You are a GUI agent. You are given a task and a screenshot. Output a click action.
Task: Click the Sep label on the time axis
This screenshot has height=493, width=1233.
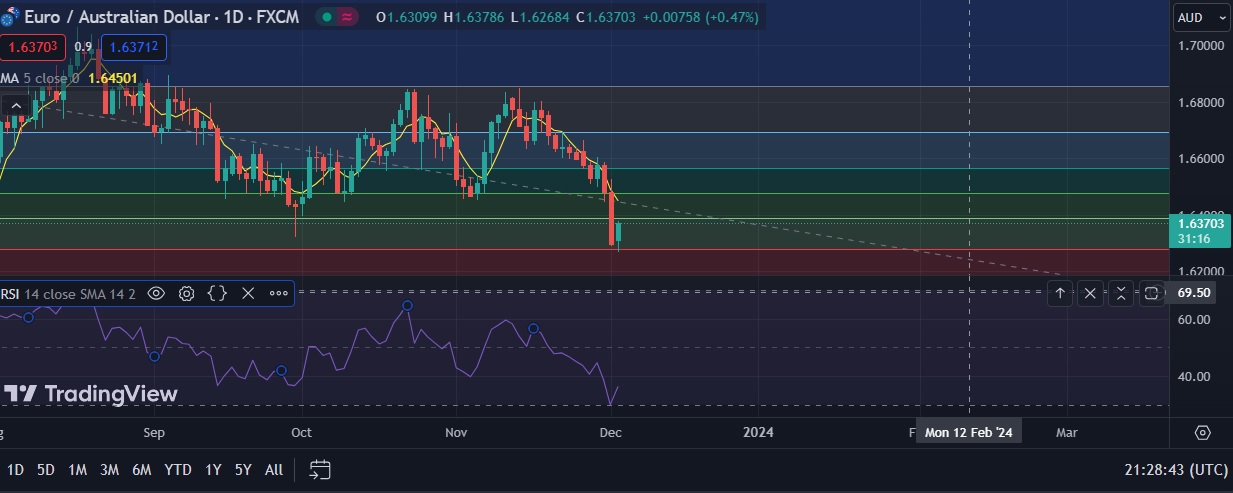tap(153, 433)
